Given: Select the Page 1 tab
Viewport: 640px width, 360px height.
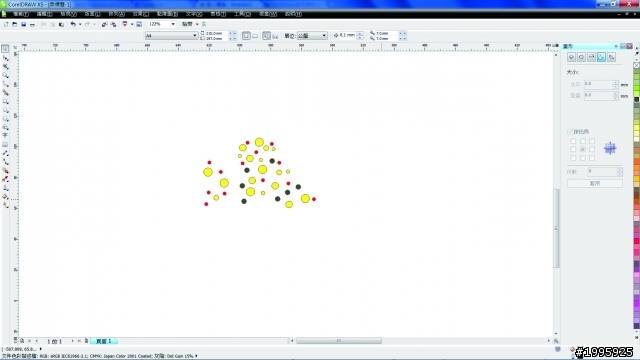Looking at the screenshot, I should point(104,341).
